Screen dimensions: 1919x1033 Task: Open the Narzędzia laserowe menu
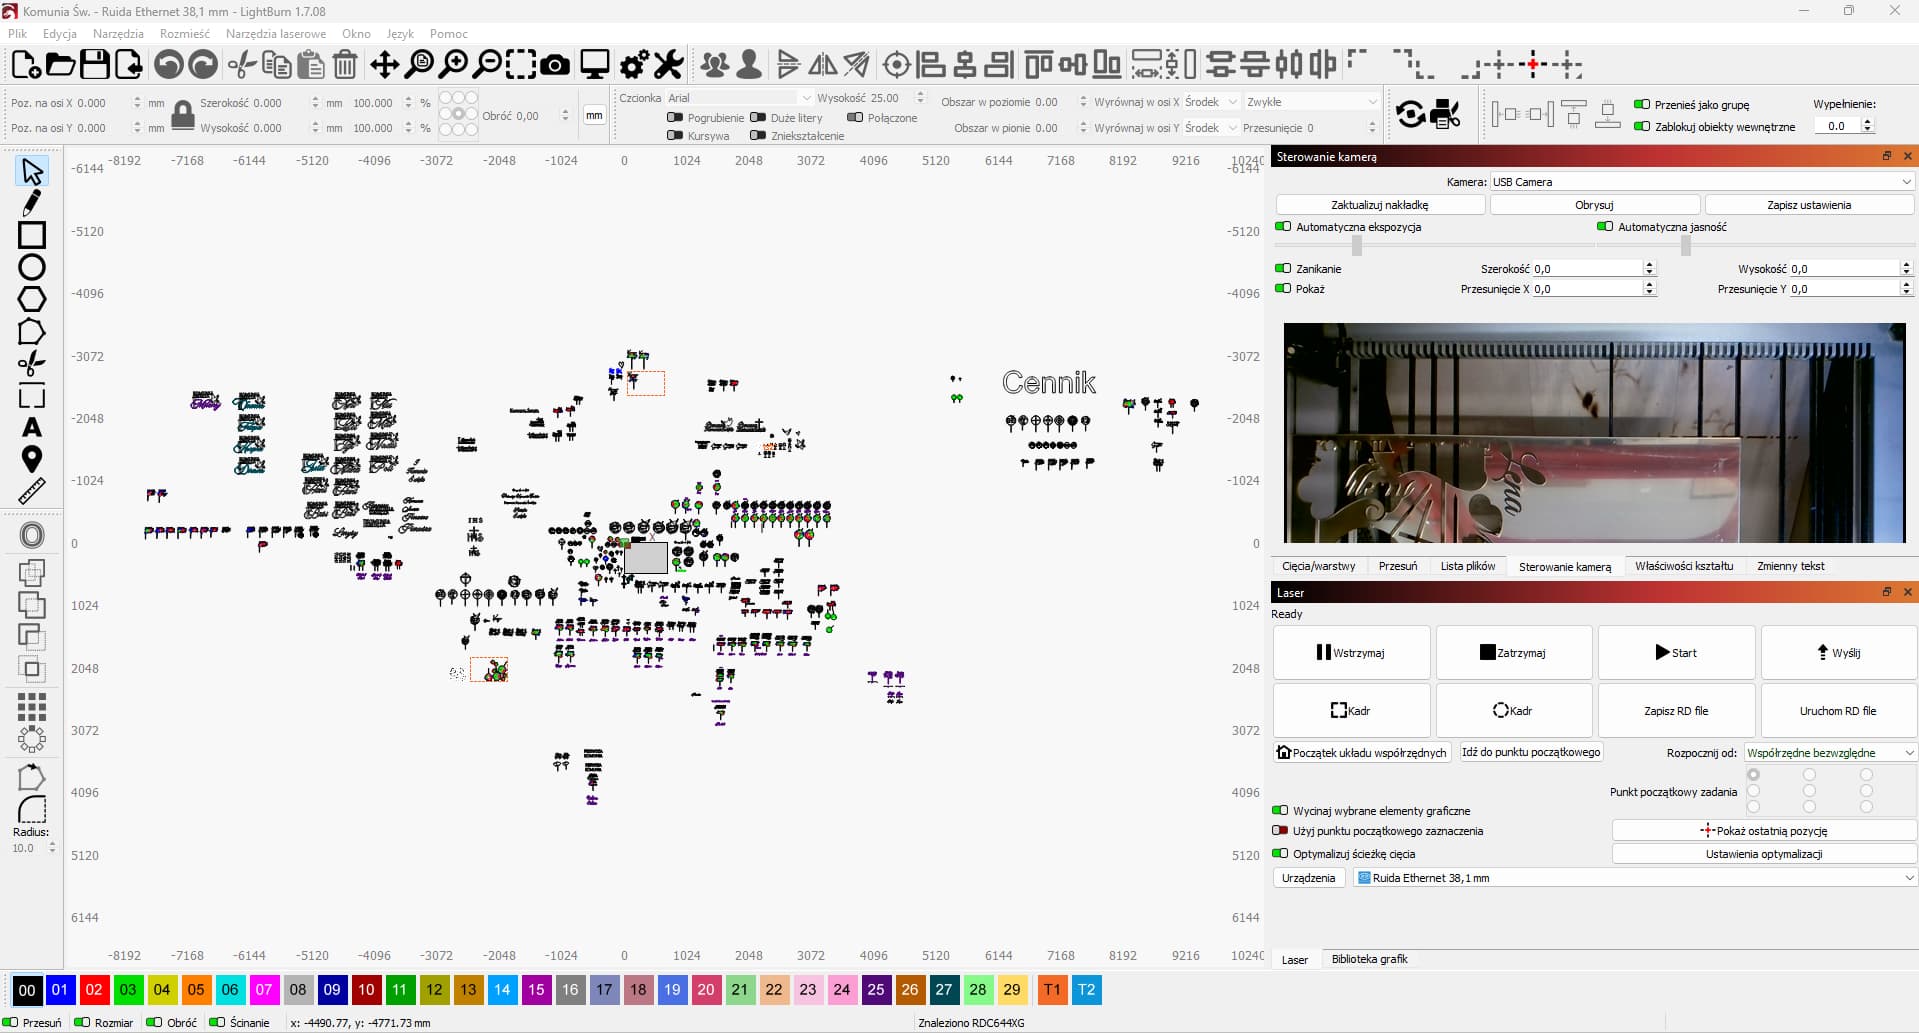276,34
